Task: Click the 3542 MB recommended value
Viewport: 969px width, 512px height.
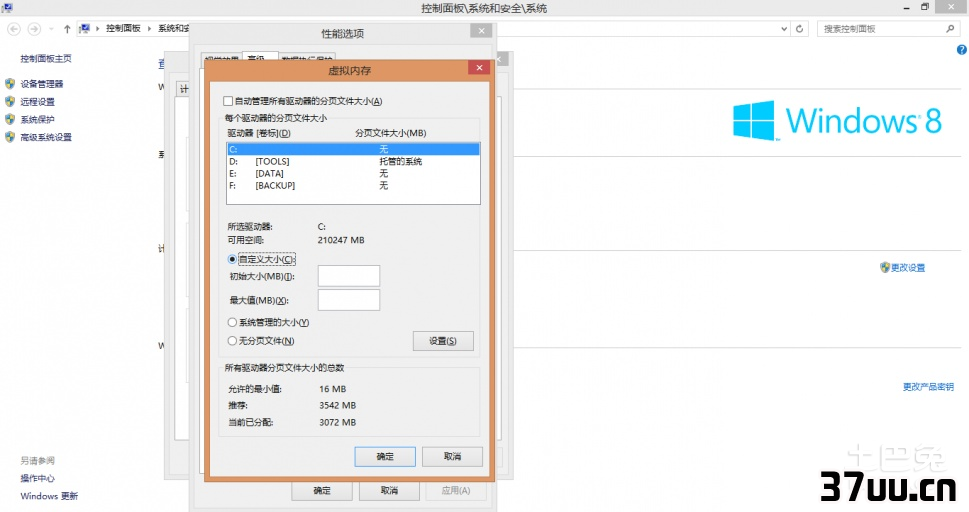Action: [337, 406]
